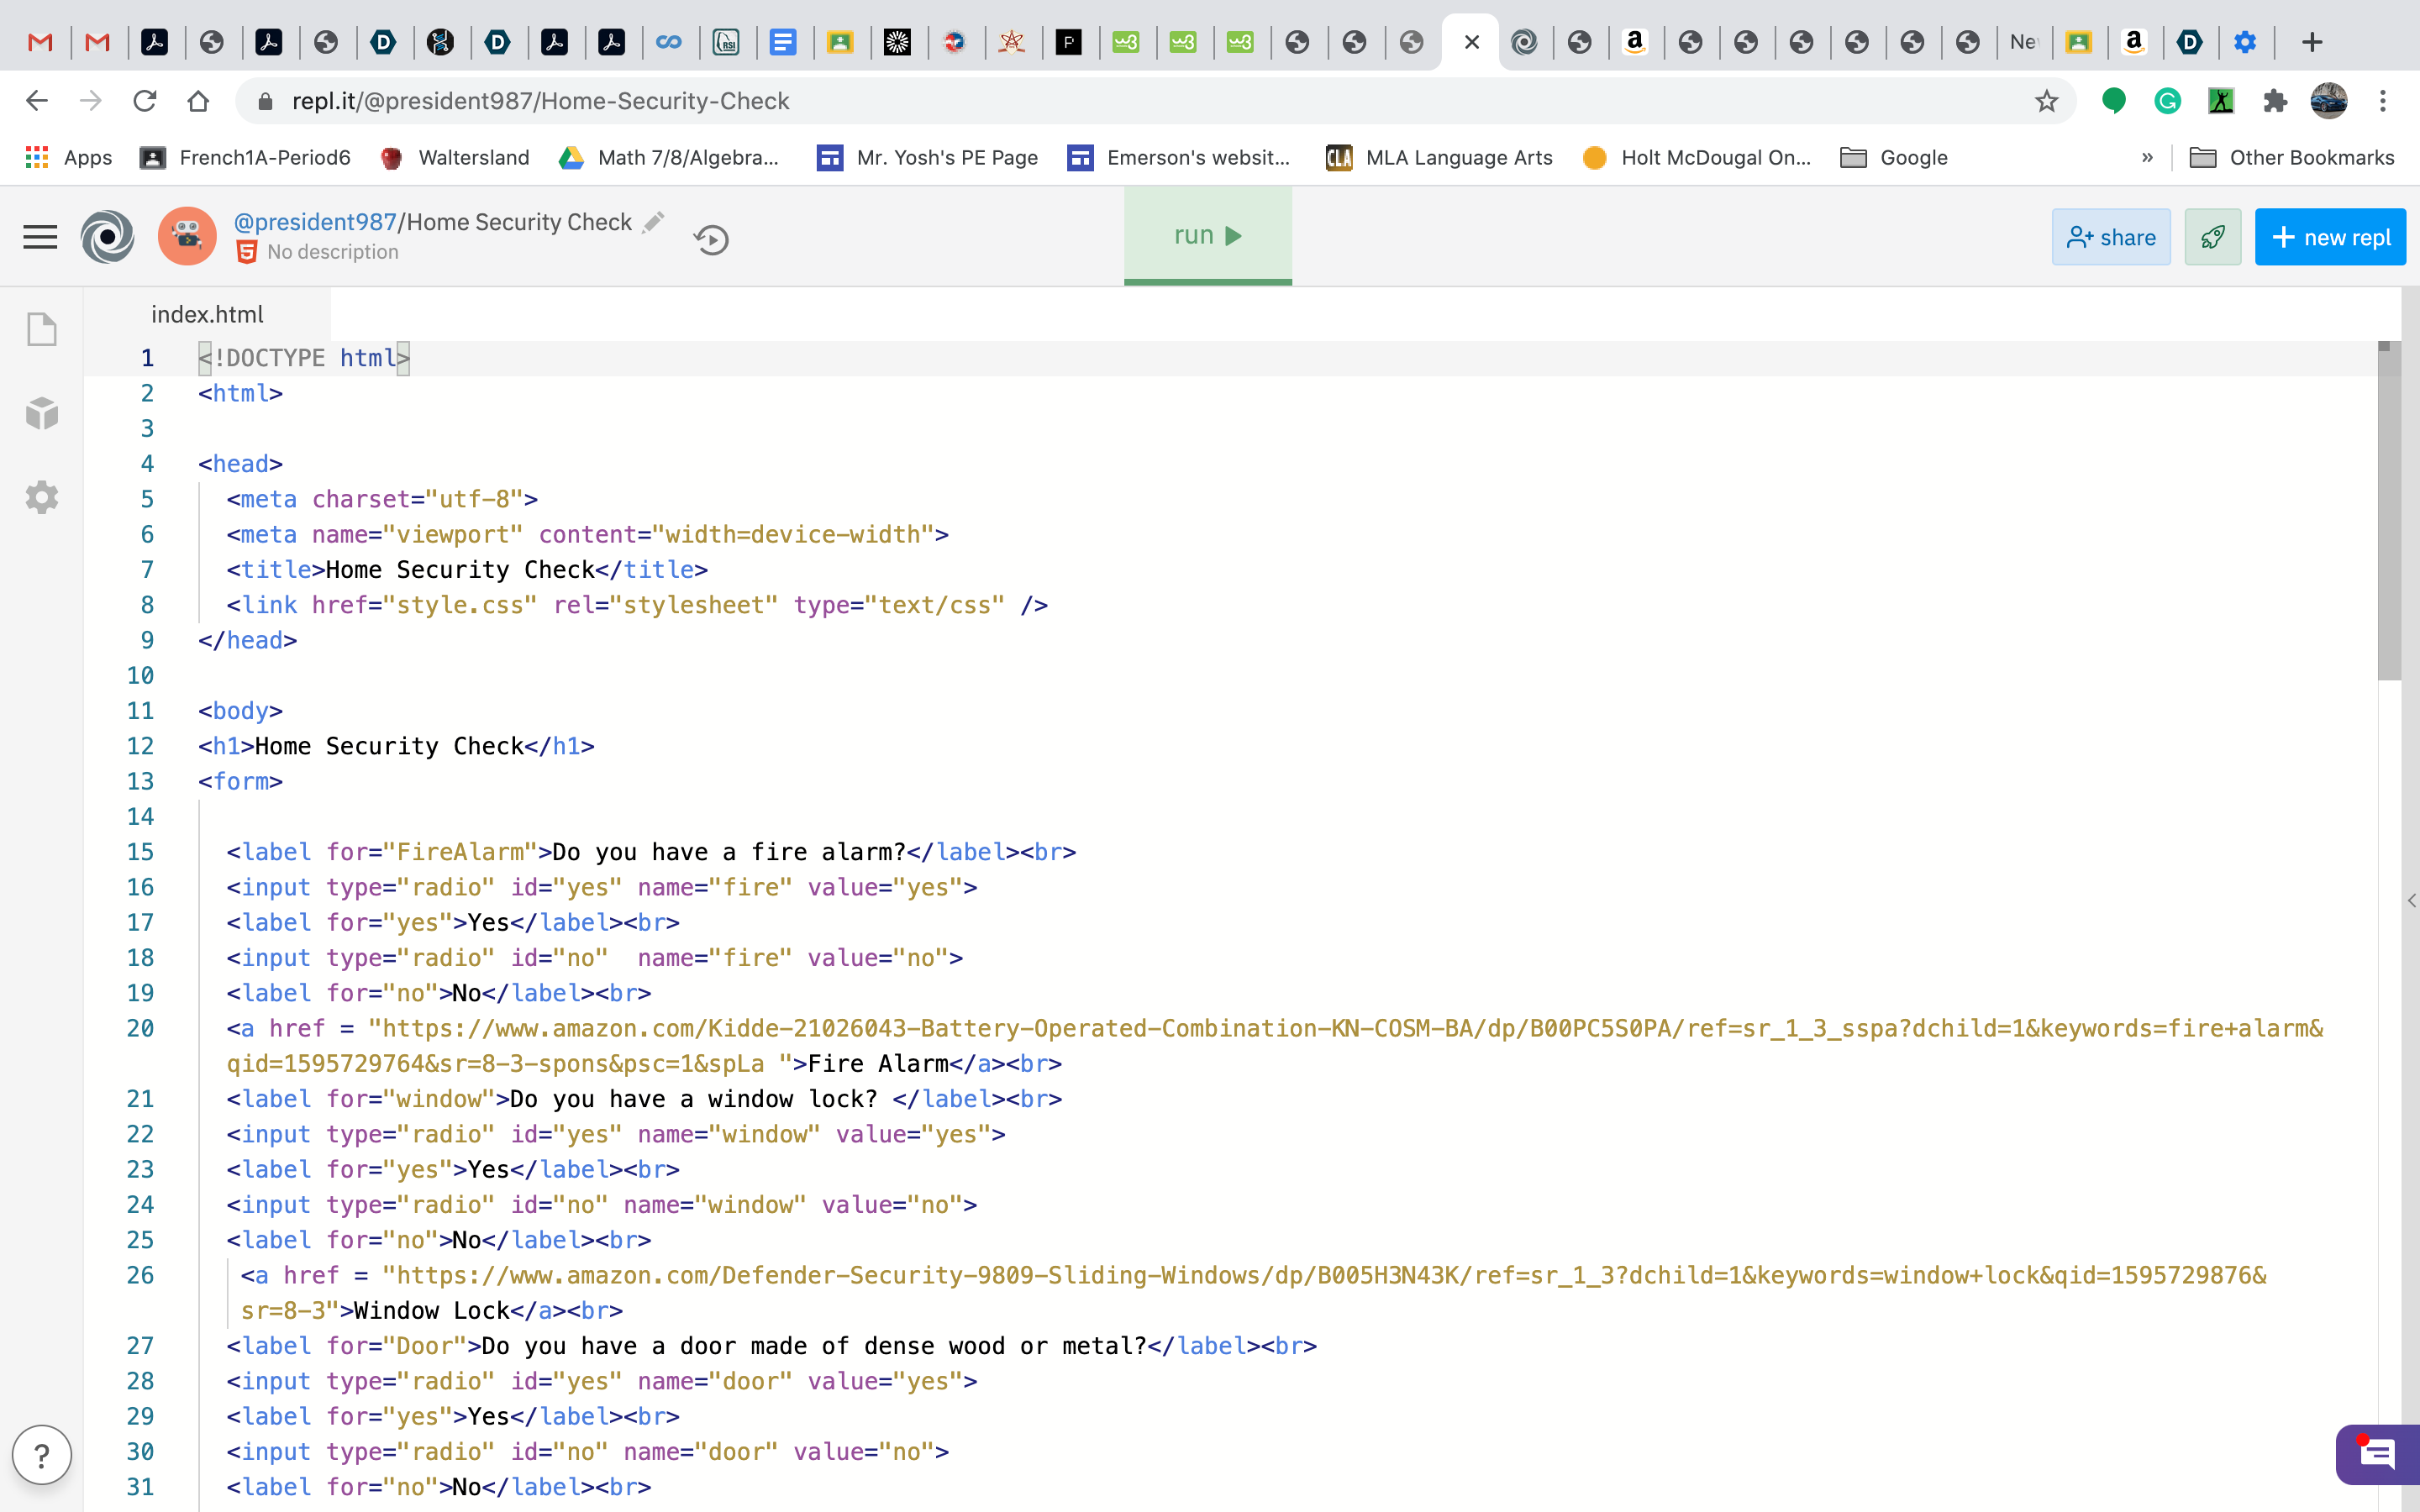Screen dimensions: 2420x1512
Task: Bookmark page with the star icon
Action: click(x=2046, y=101)
